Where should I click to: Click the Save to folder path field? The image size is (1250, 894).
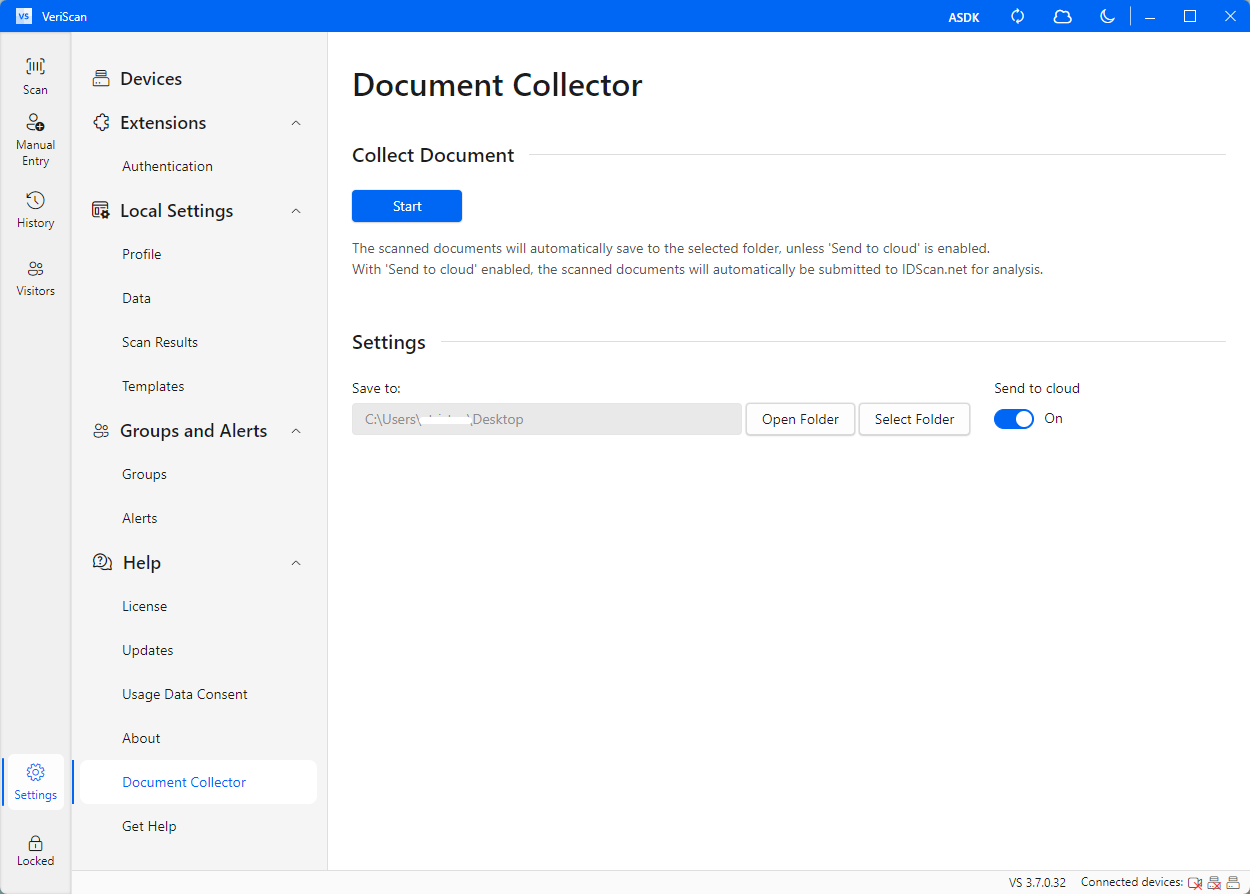(x=547, y=419)
